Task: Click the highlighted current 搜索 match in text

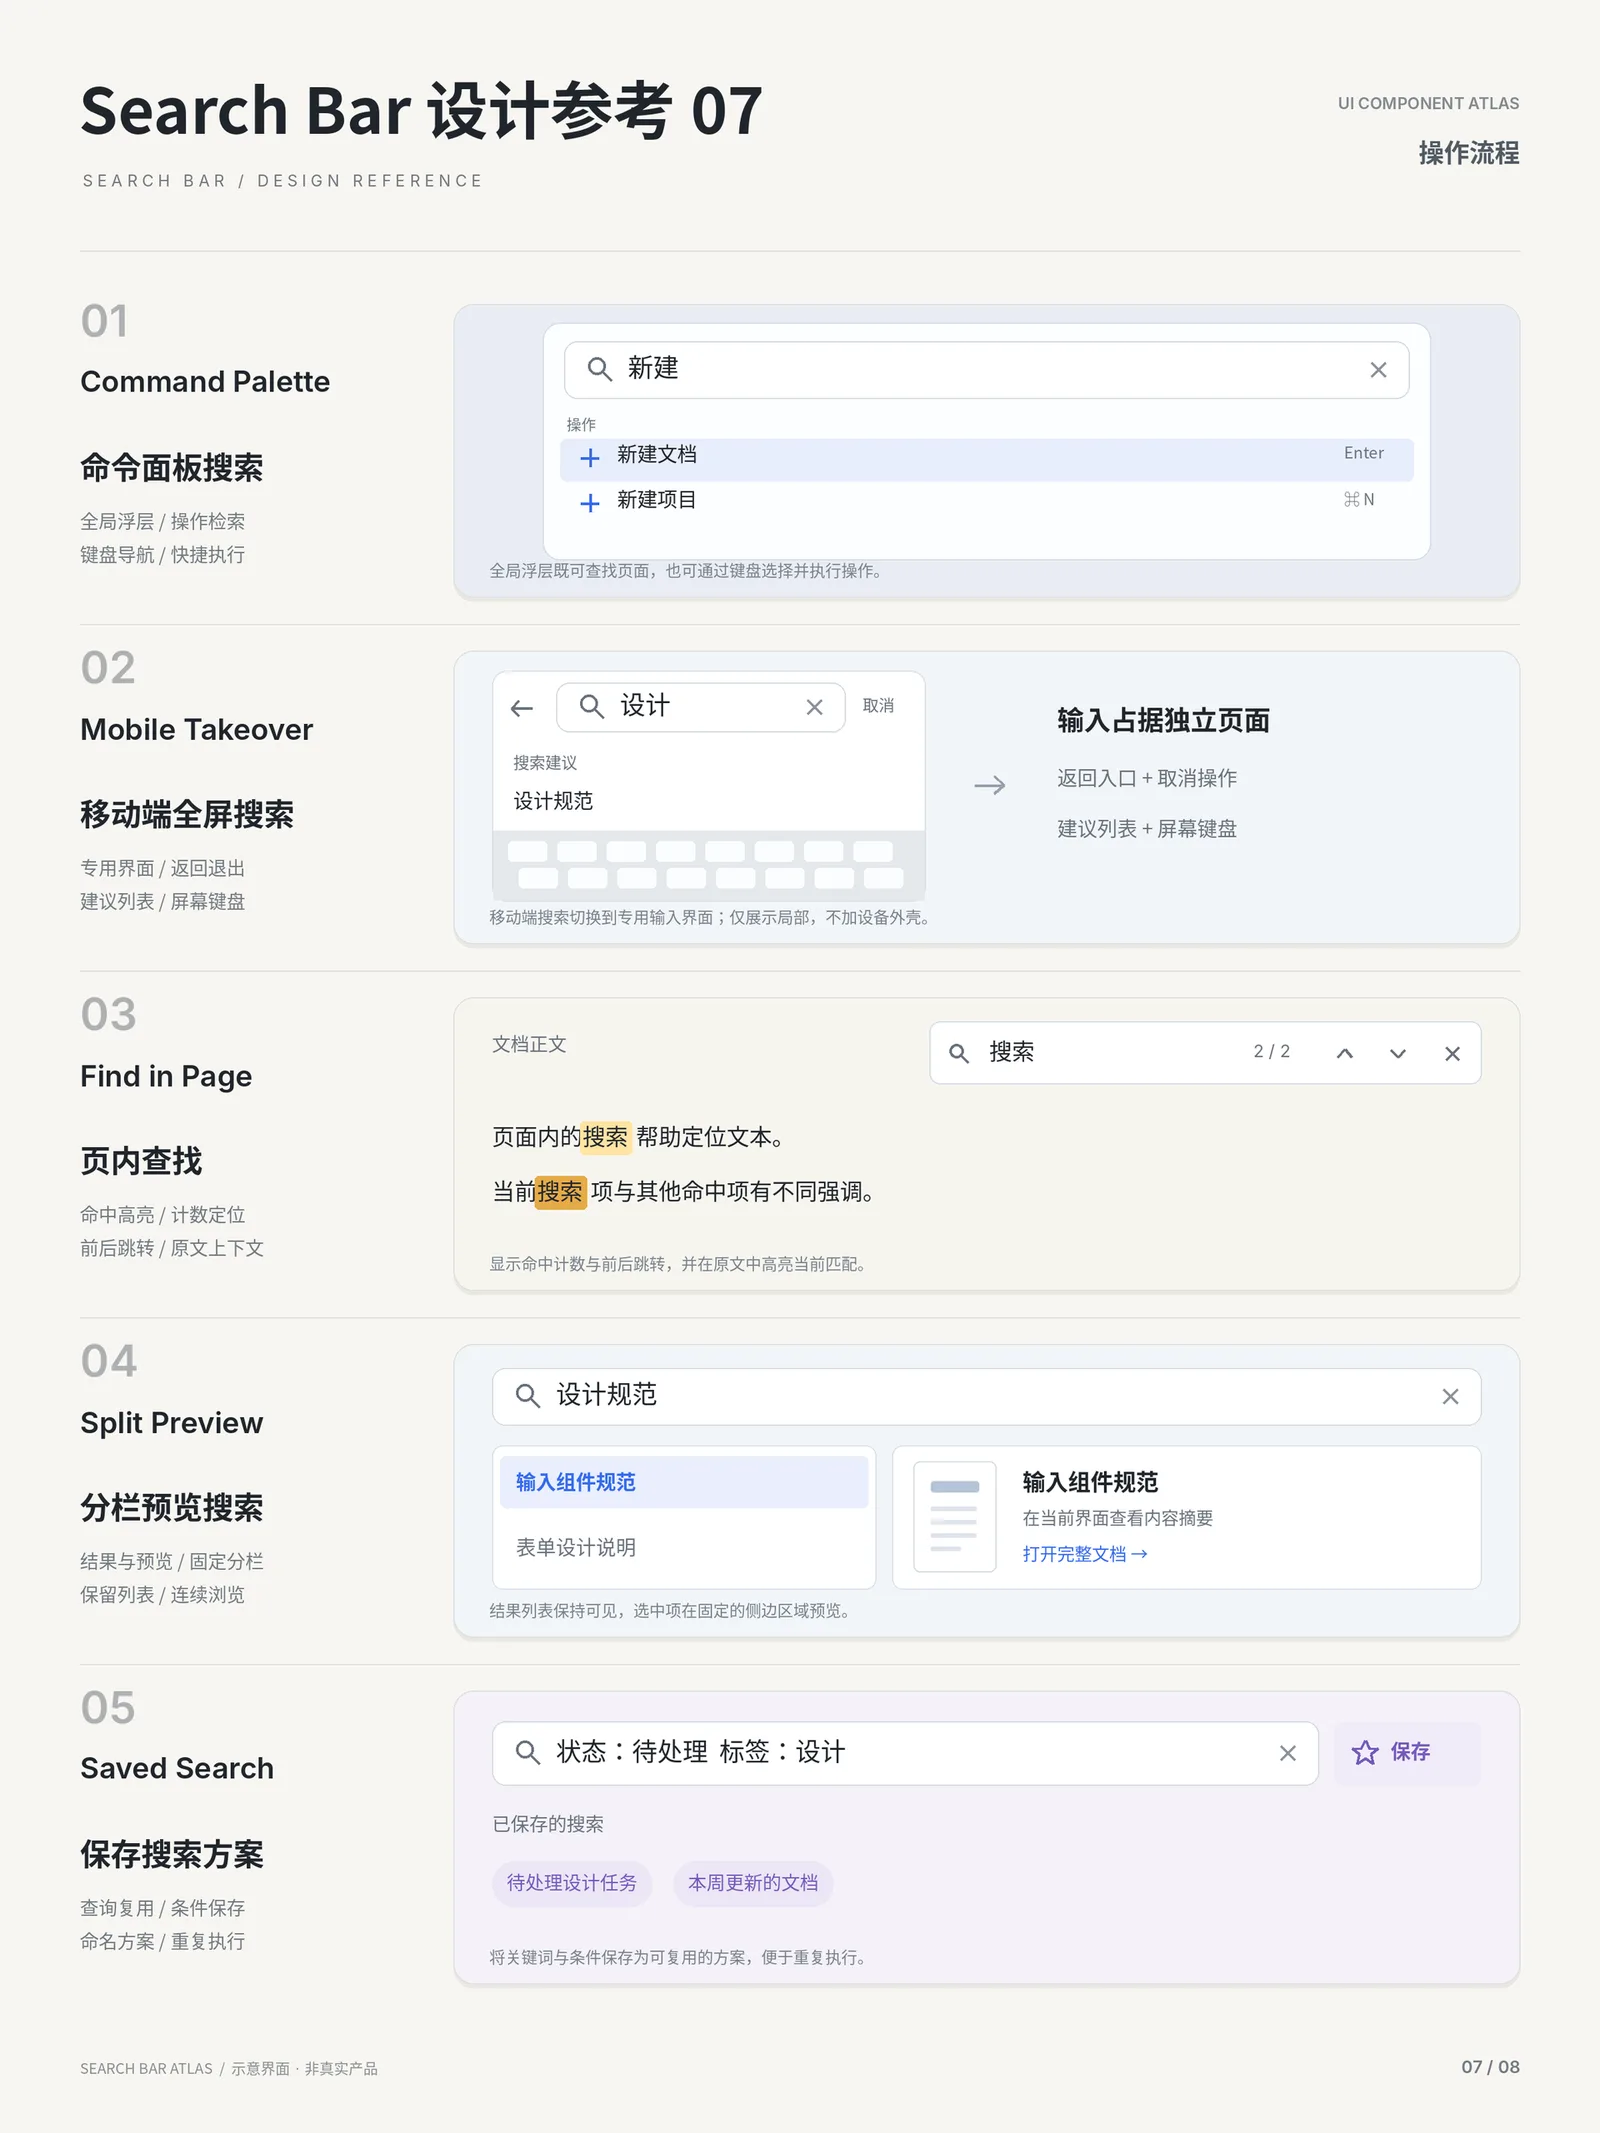Action: pos(560,1192)
